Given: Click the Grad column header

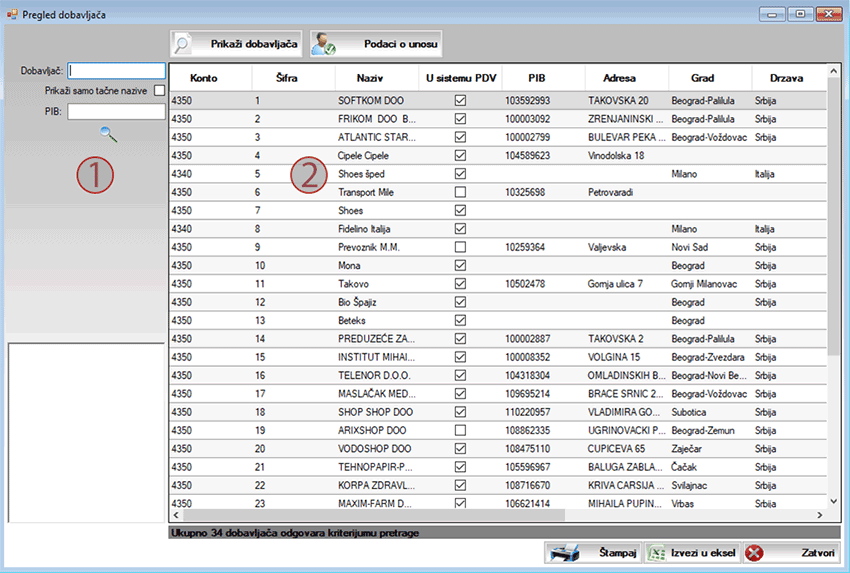Looking at the screenshot, I should 710,78.
